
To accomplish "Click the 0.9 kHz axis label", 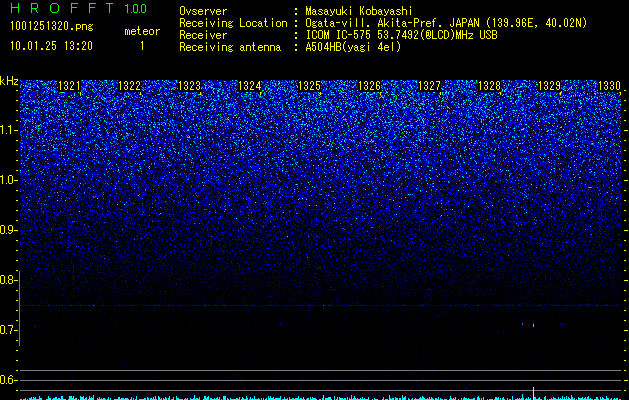I will coord(8,230).
